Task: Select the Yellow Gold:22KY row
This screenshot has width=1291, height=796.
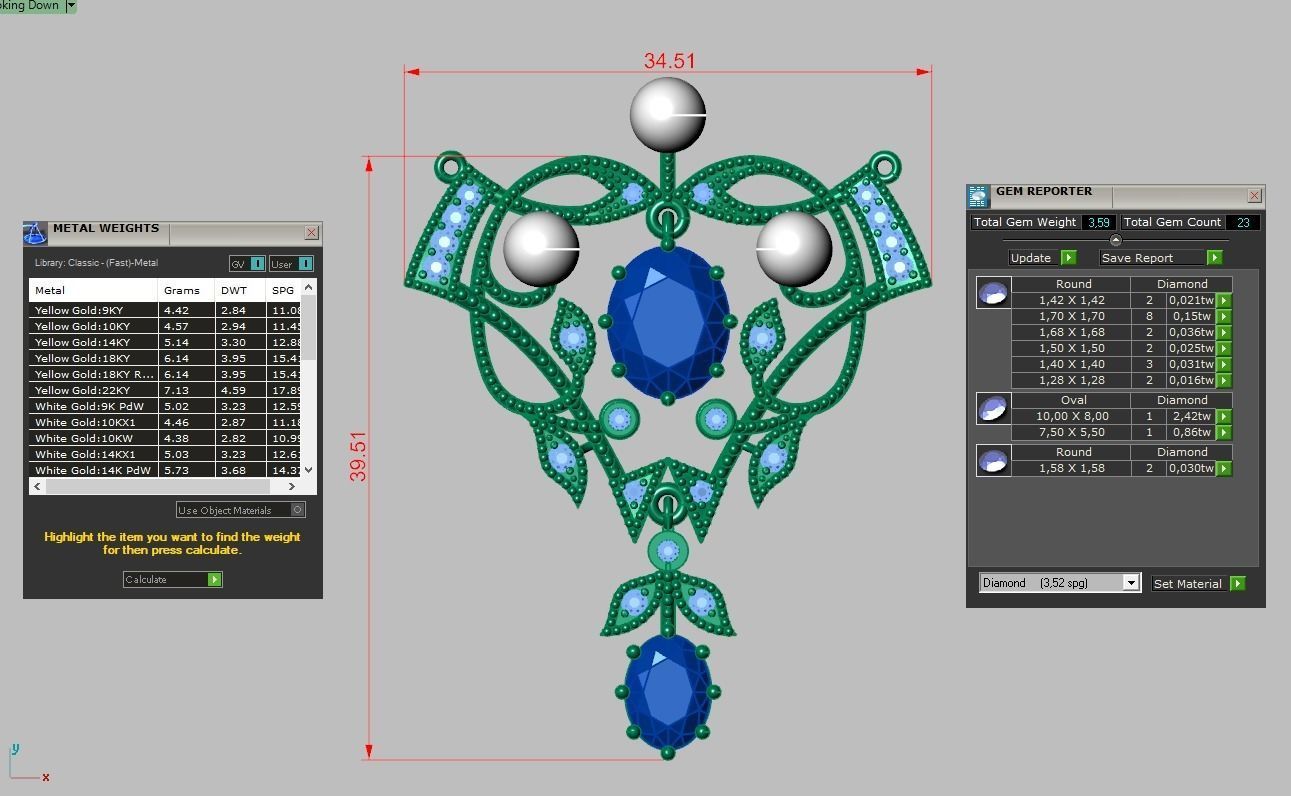Action: click(165, 390)
